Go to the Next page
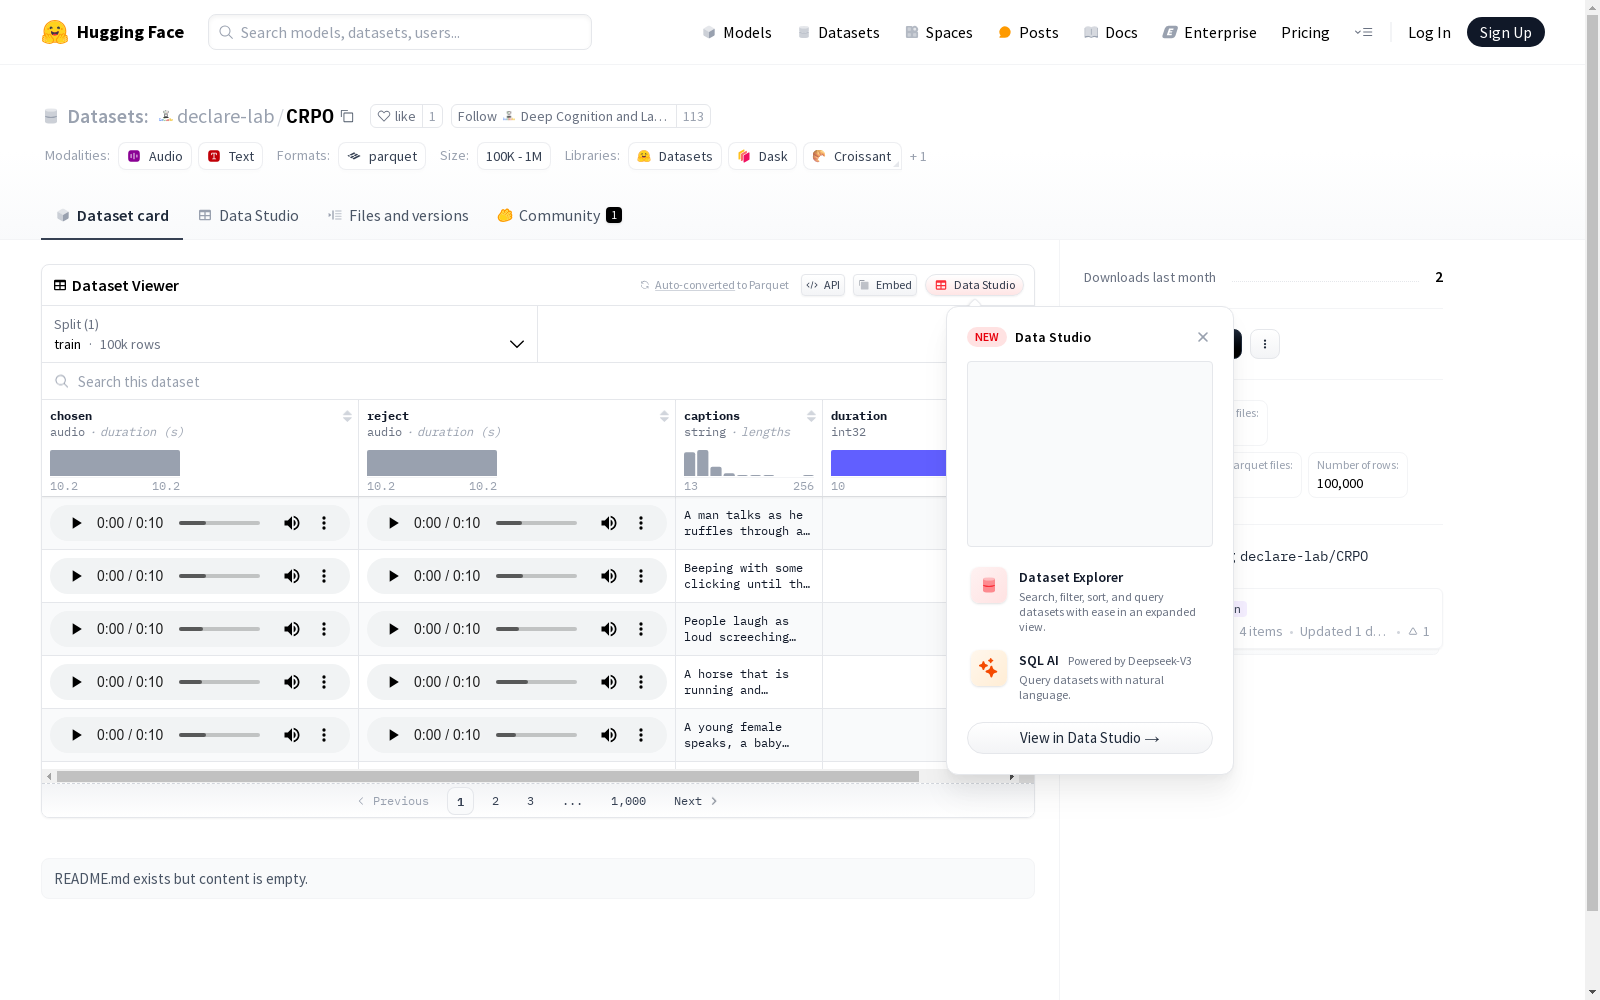Image resolution: width=1600 pixels, height=1000 pixels. click(x=696, y=801)
